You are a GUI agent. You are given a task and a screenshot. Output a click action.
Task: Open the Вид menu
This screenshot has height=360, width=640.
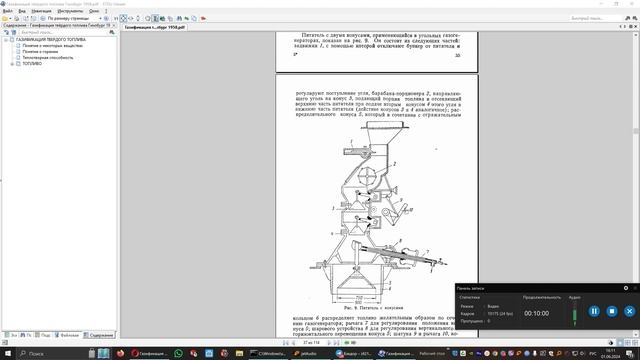22,11
